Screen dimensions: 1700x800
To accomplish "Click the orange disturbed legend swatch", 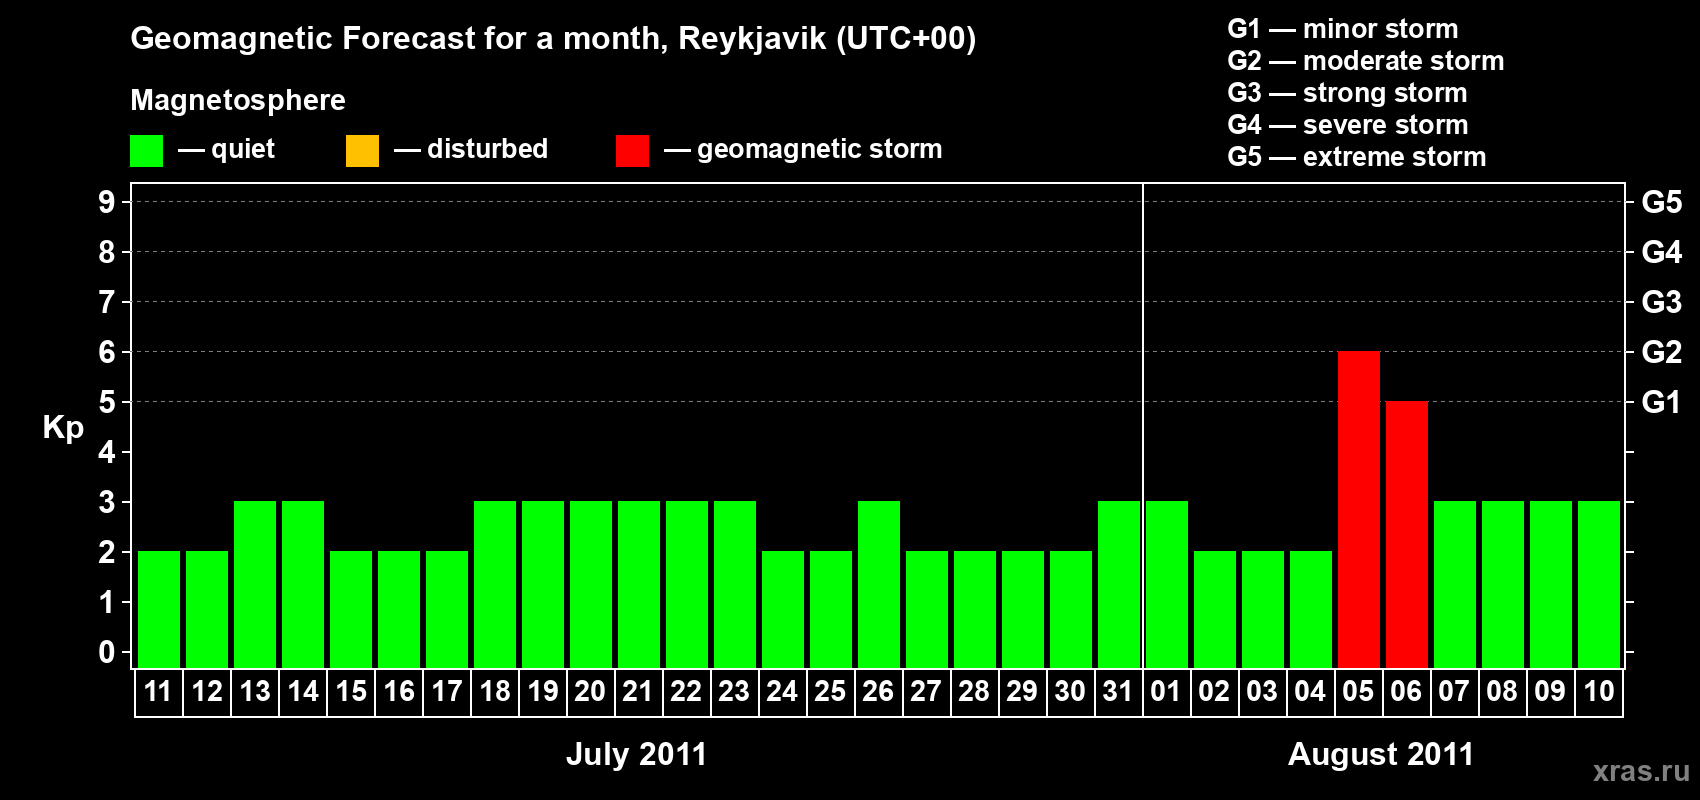I will 362,151.
